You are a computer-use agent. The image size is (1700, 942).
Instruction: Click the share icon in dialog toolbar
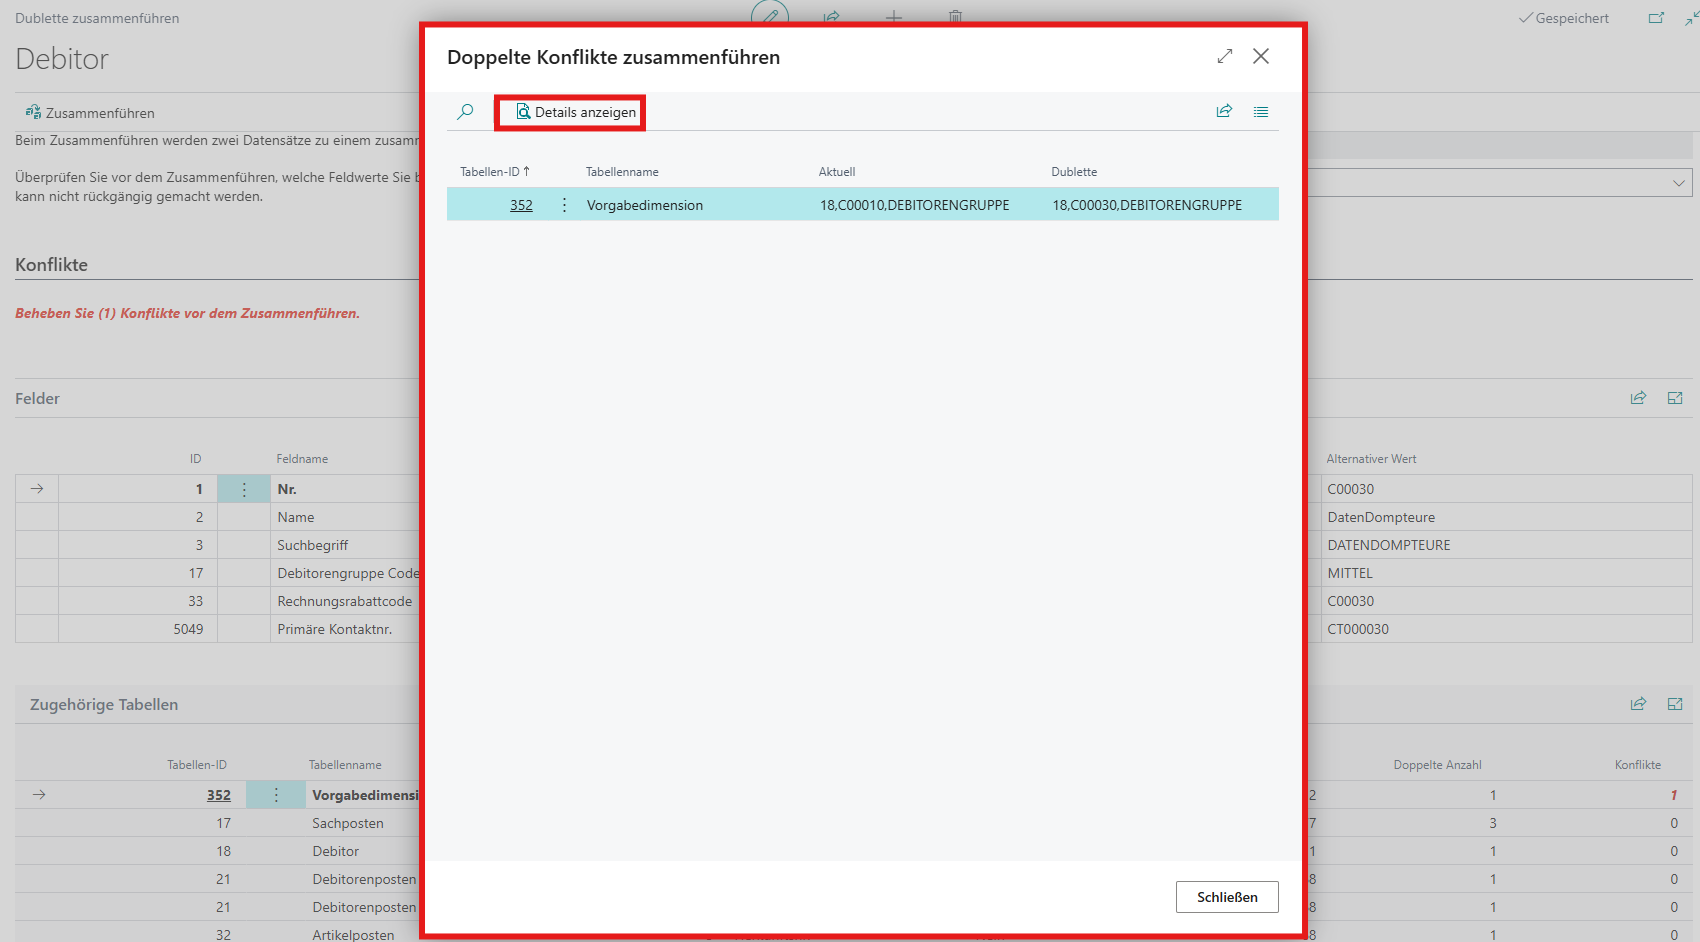[1224, 112]
